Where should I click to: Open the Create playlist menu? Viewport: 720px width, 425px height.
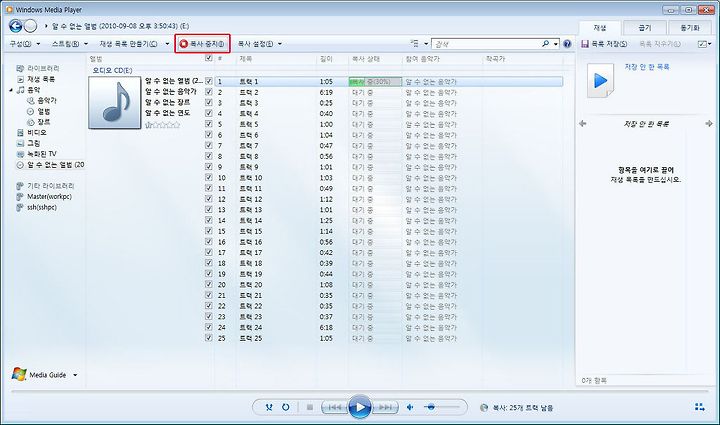tap(134, 44)
